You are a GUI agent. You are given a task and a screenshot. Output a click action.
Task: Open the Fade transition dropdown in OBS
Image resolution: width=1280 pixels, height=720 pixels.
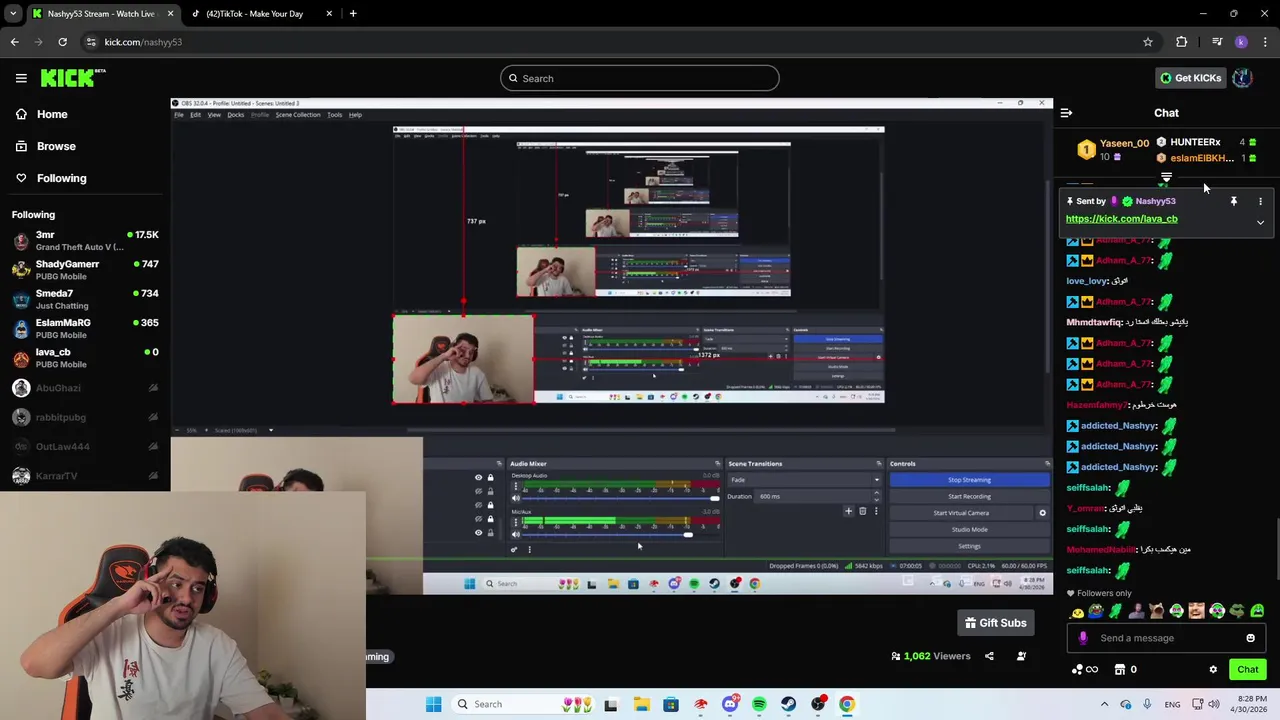point(805,480)
